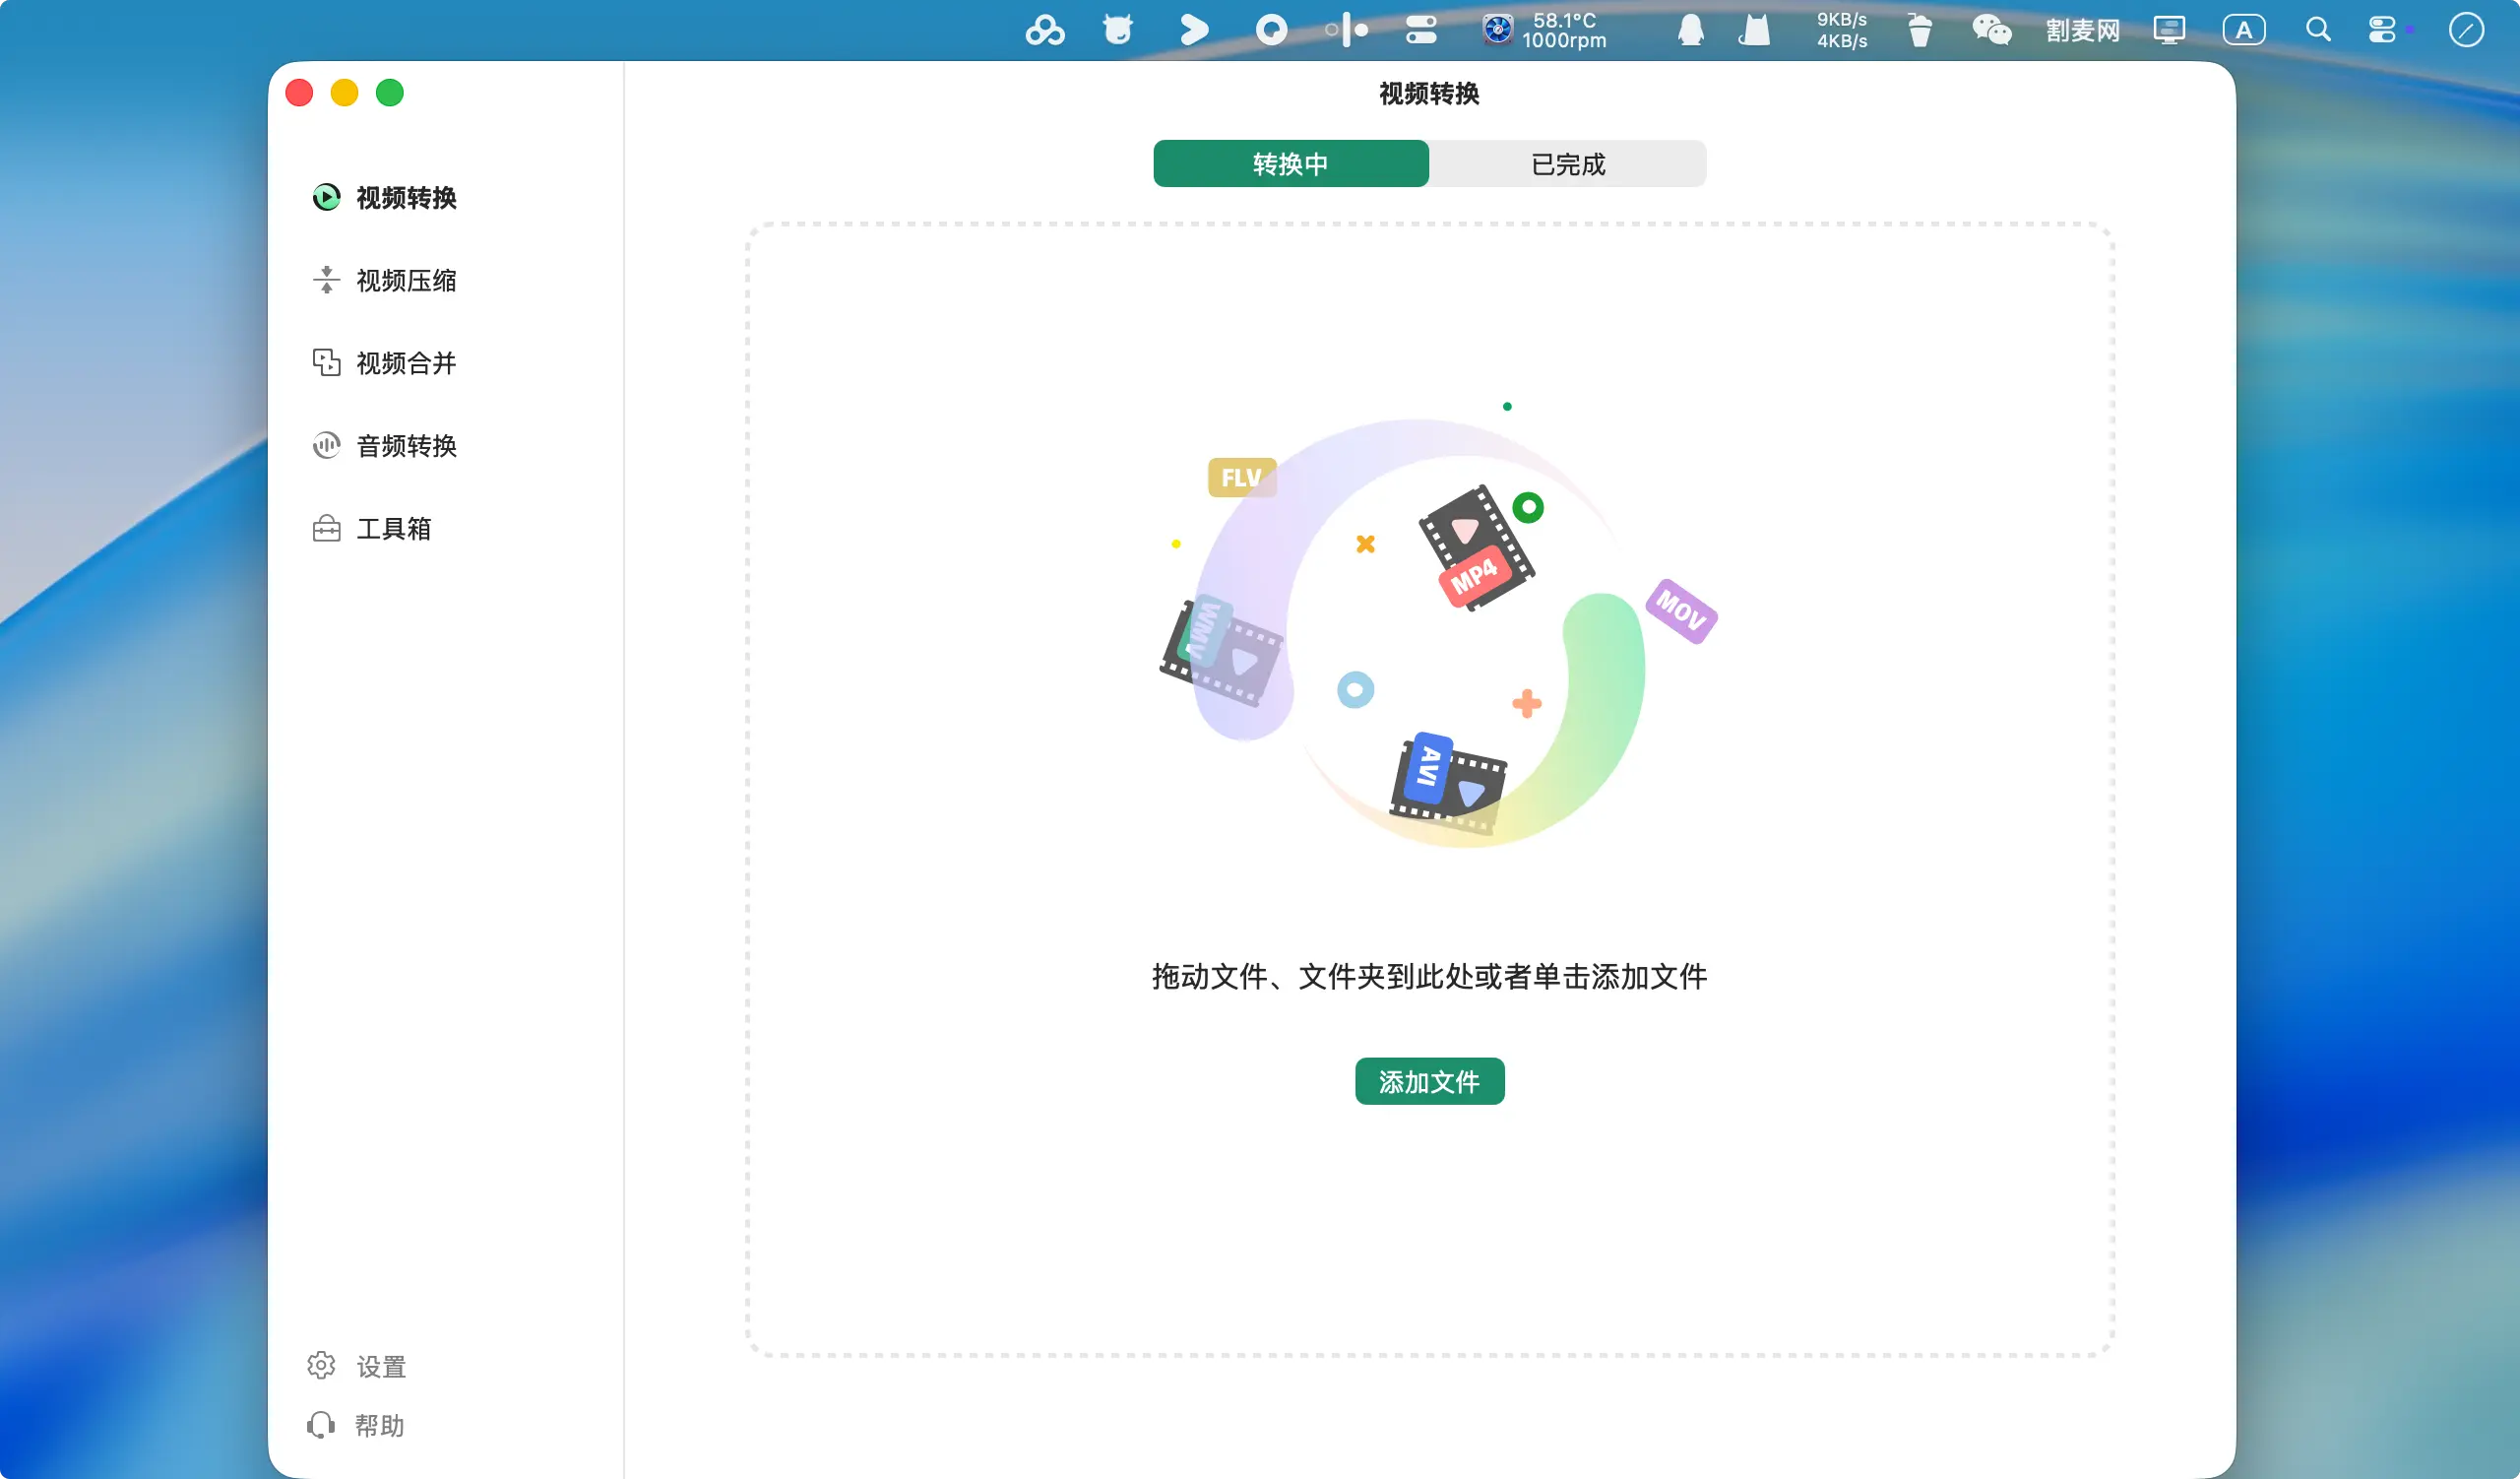This screenshot has width=2520, height=1479.
Task: Click the 设置 gear icon
Action: click(321, 1365)
